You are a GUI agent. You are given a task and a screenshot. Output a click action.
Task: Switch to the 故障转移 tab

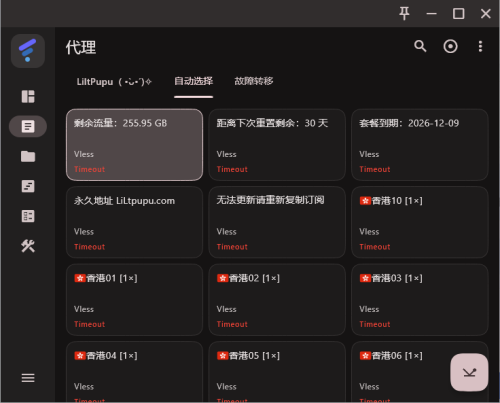point(254,81)
